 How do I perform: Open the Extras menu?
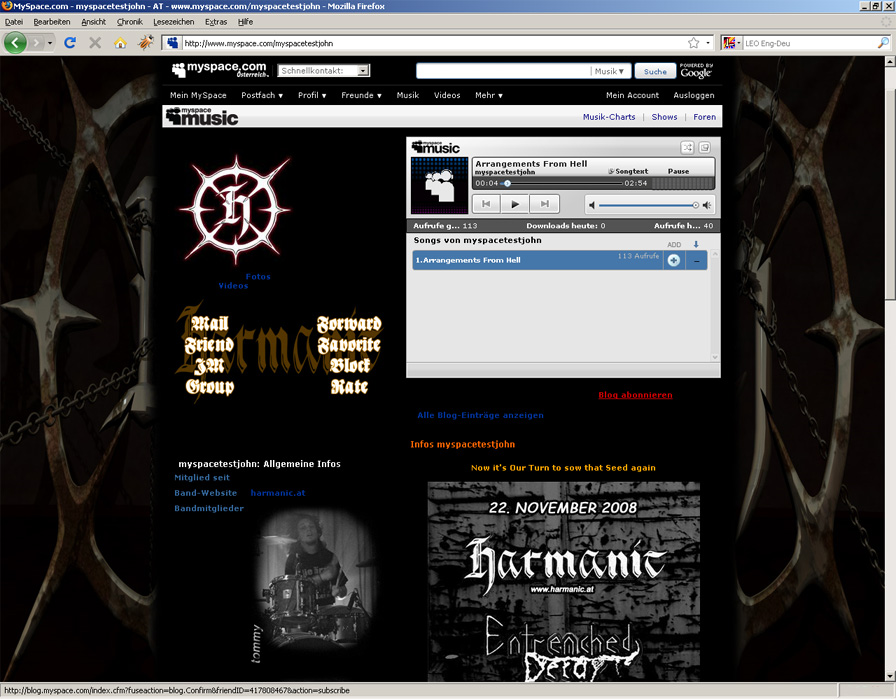point(215,22)
